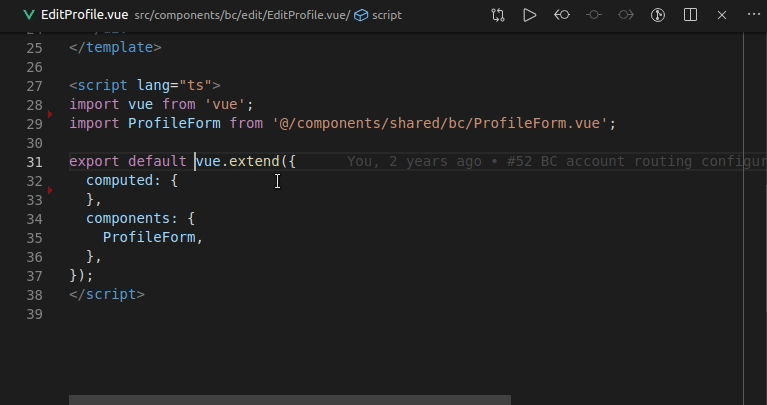Screen dimensions: 767x405
Task: Click 'ProfileForm,' on line 35
Action: point(153,237)
